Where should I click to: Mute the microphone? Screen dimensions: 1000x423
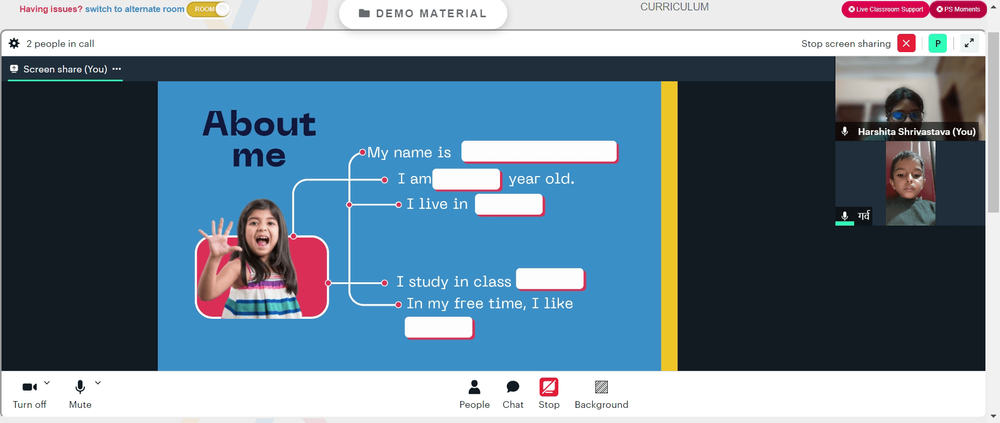pyautogui.click(x=80, y=394)
